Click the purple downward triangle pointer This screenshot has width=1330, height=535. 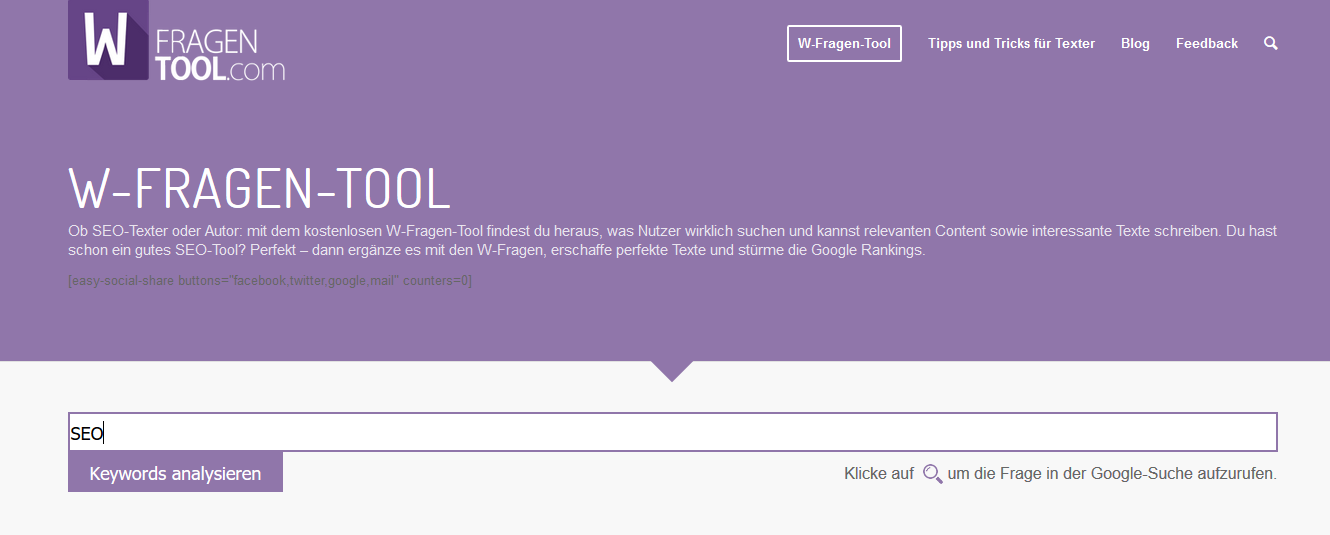click(x=672, y=371)
